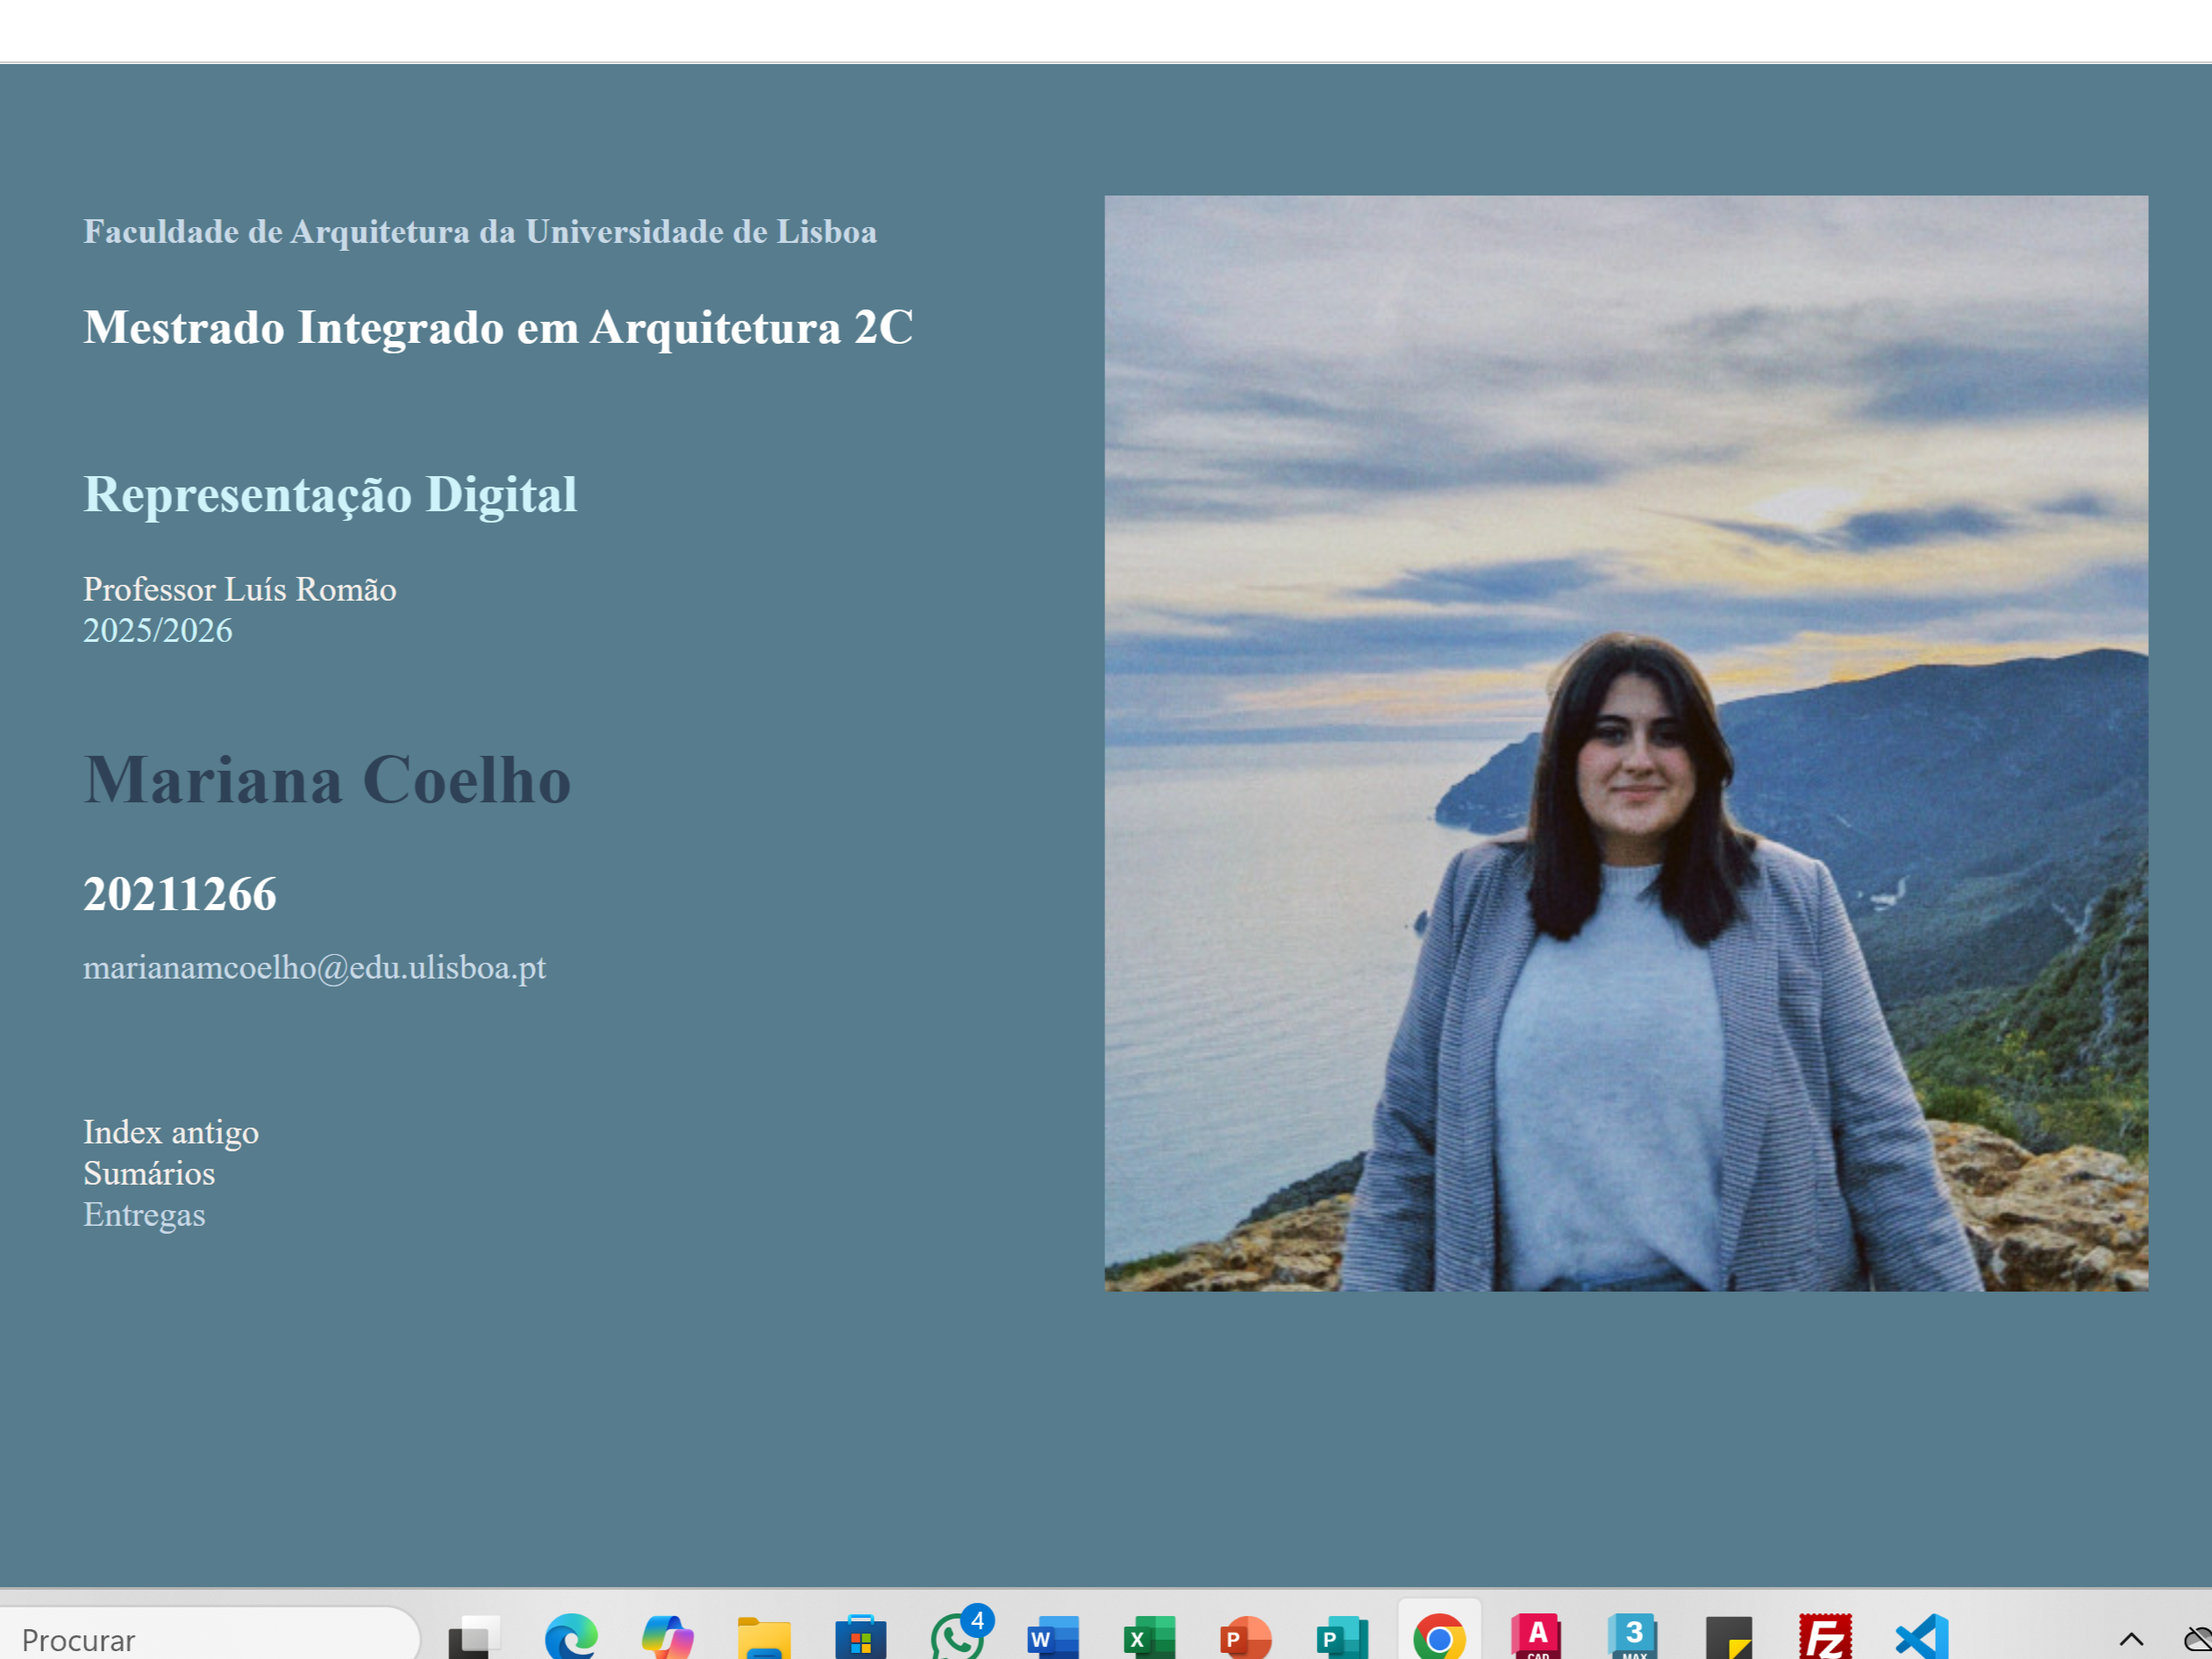The height and width of the screenshot is (1659, 2212).
Task: Switch to Google Chrome in taskbar
Action: point(1439,1637)
